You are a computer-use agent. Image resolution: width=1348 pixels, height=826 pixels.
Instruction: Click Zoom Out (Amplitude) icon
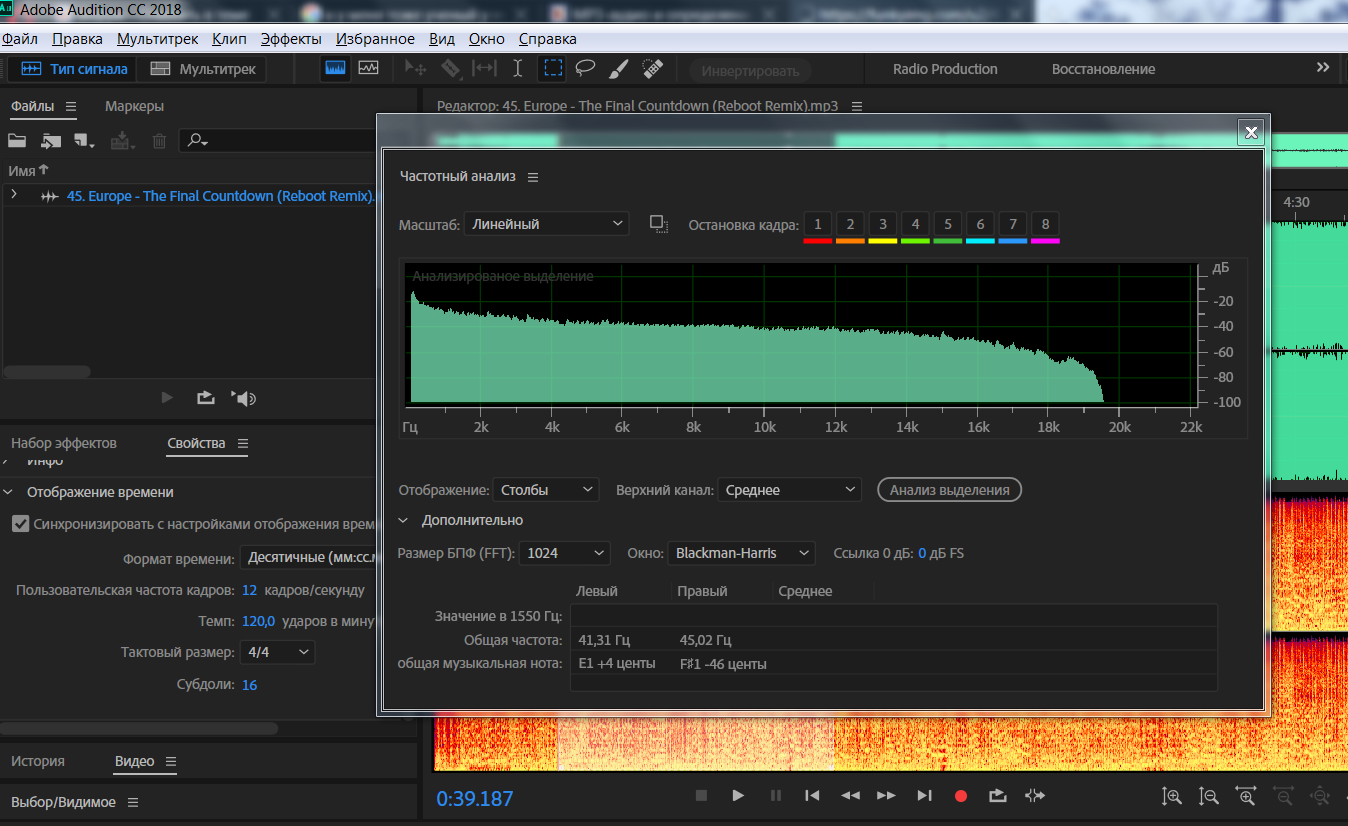tap(1208, 797)
